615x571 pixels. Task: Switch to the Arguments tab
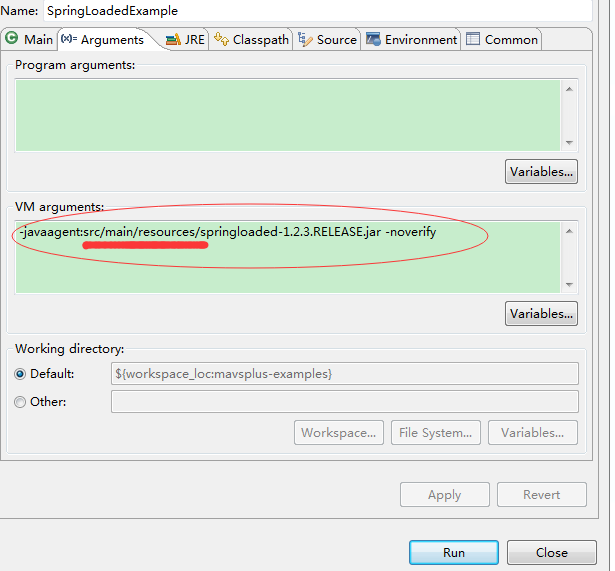(x=104, y=39)
